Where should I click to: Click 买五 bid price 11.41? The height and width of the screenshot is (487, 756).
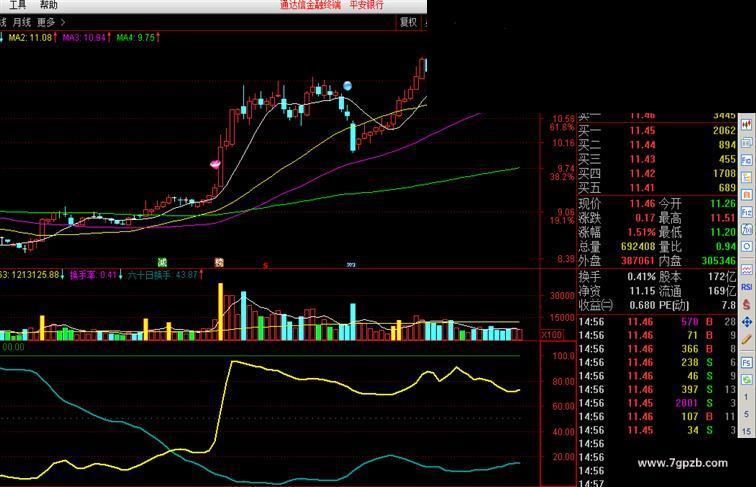click(642, 188)
